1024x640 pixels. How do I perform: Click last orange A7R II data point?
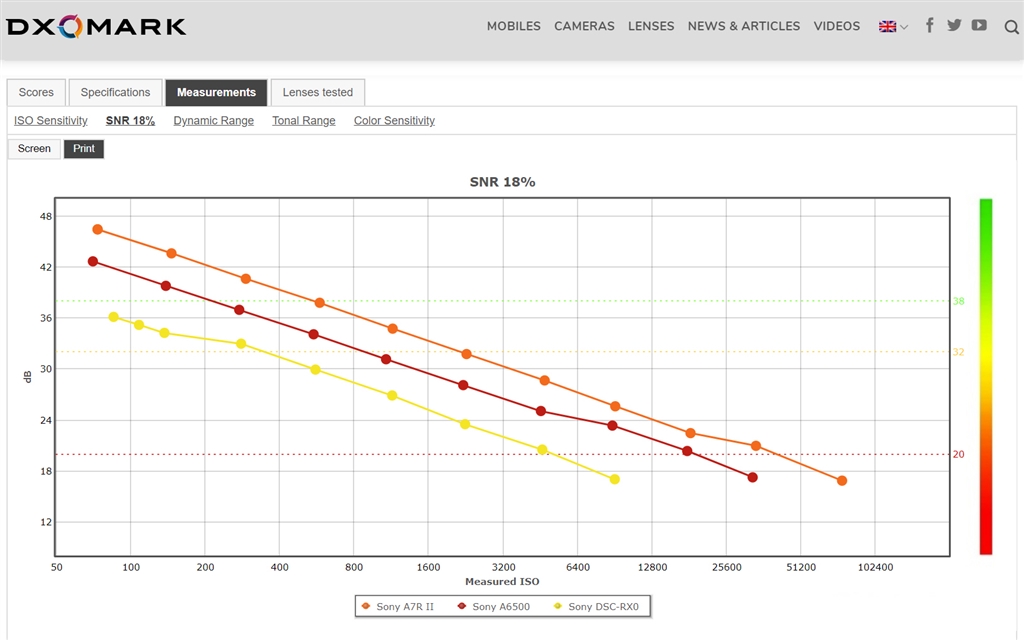[x=842, y=481]
